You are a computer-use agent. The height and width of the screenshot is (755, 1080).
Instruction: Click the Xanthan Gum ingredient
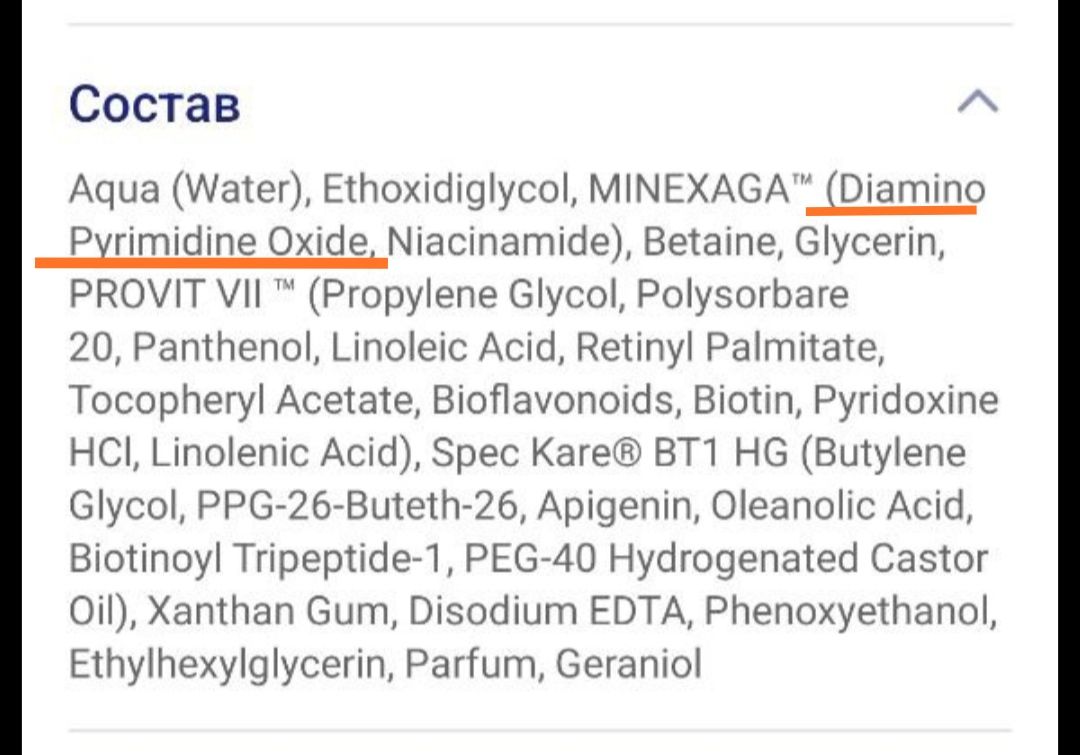point(268,611)
